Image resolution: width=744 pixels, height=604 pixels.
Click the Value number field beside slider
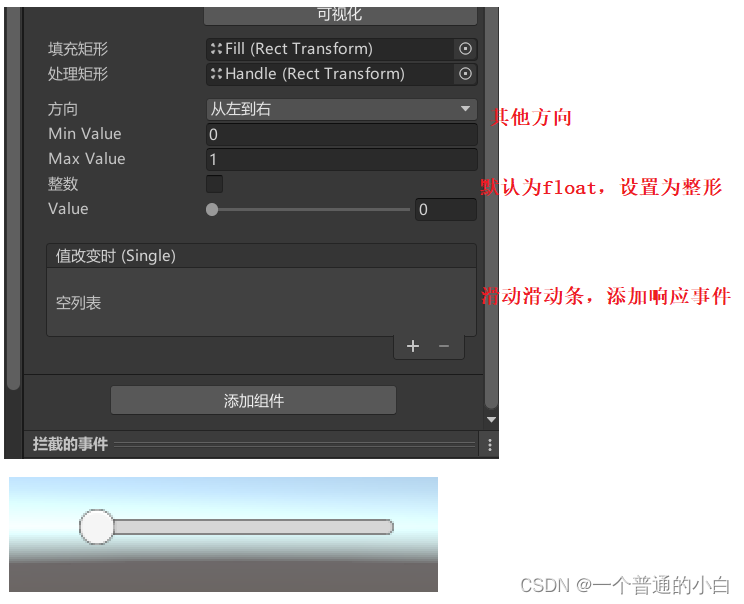(446, 209)
